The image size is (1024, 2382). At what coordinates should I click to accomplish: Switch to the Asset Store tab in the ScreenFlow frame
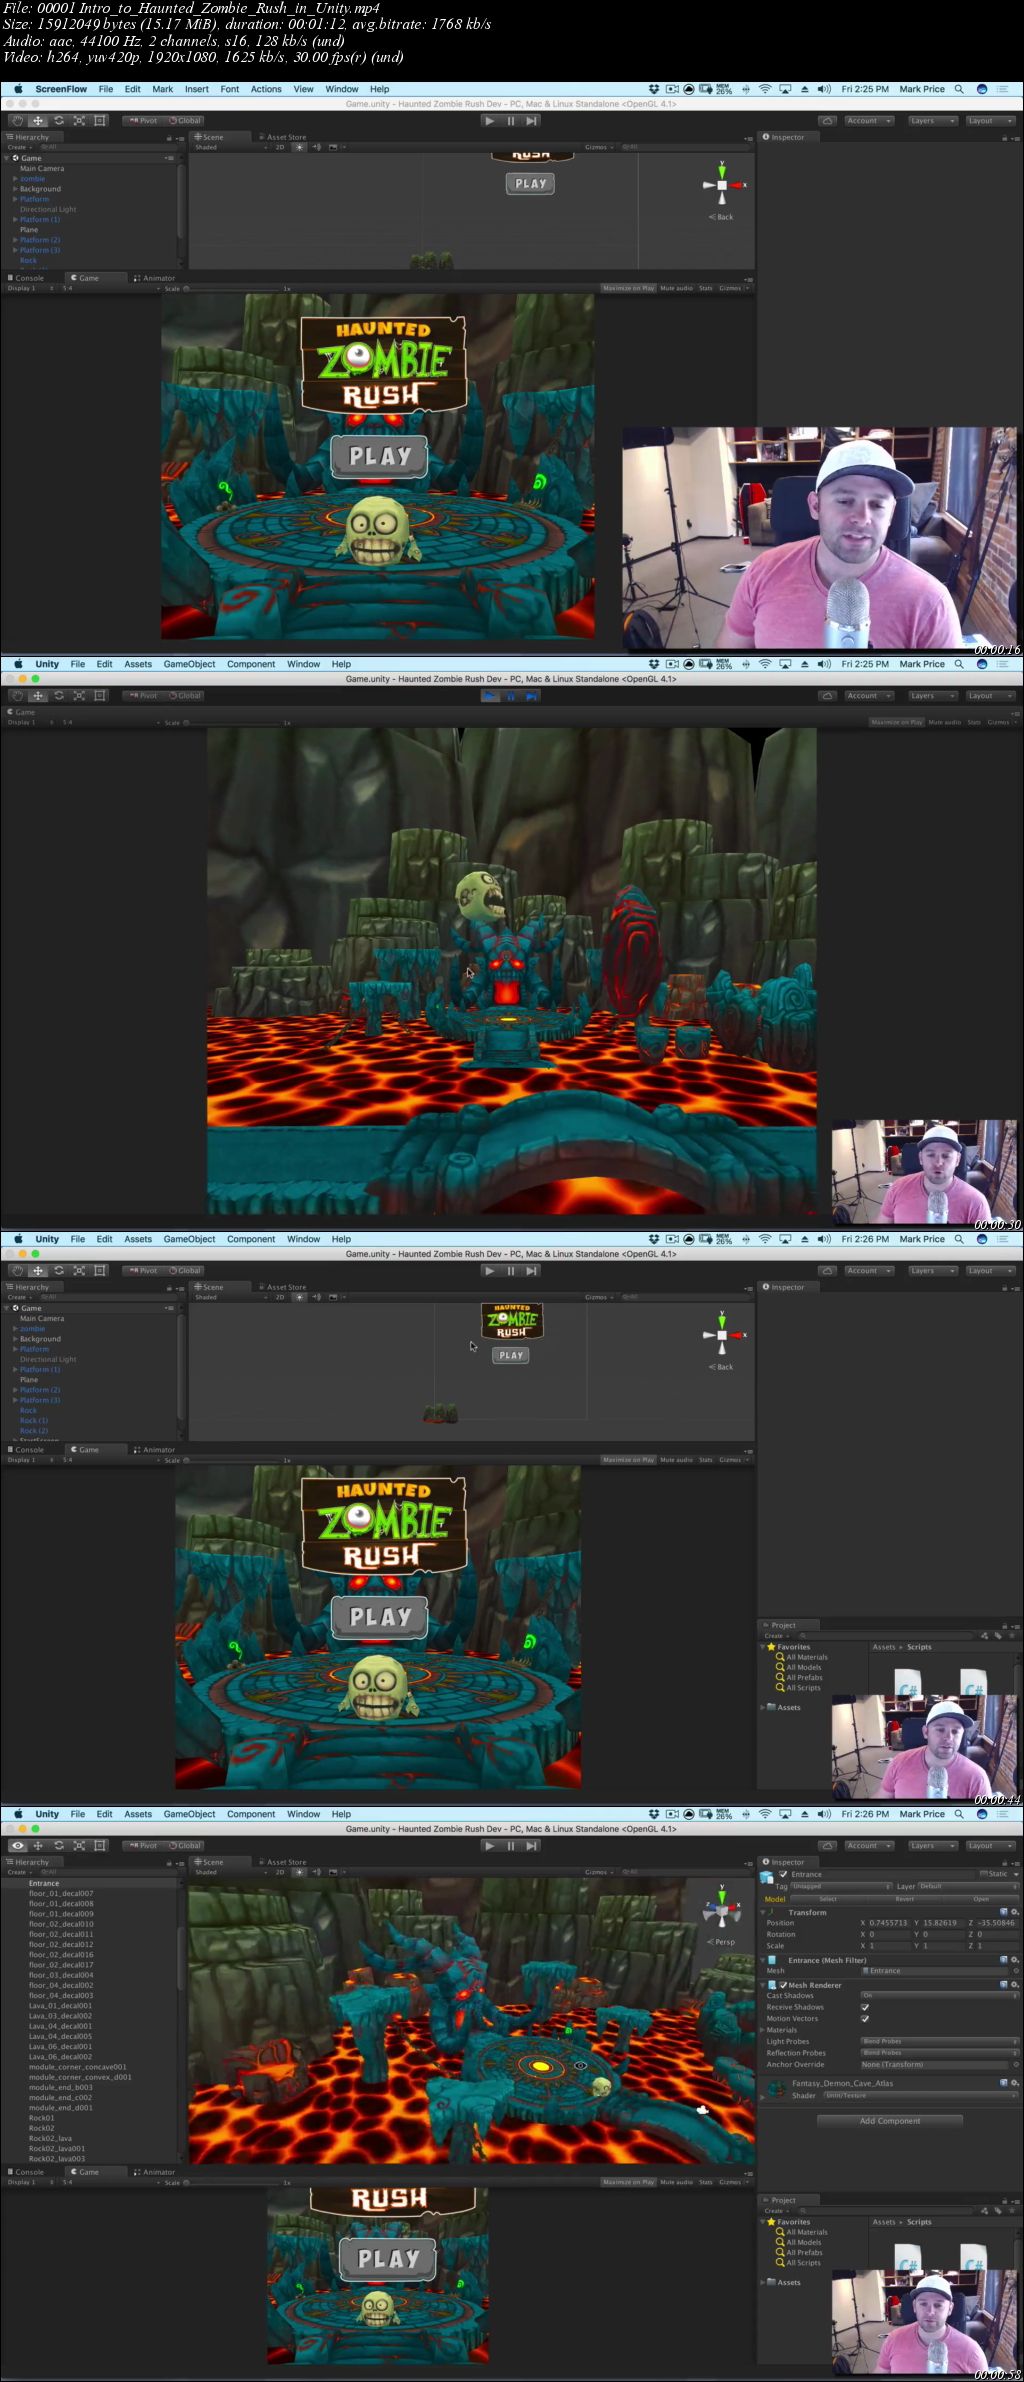[283, 138]
